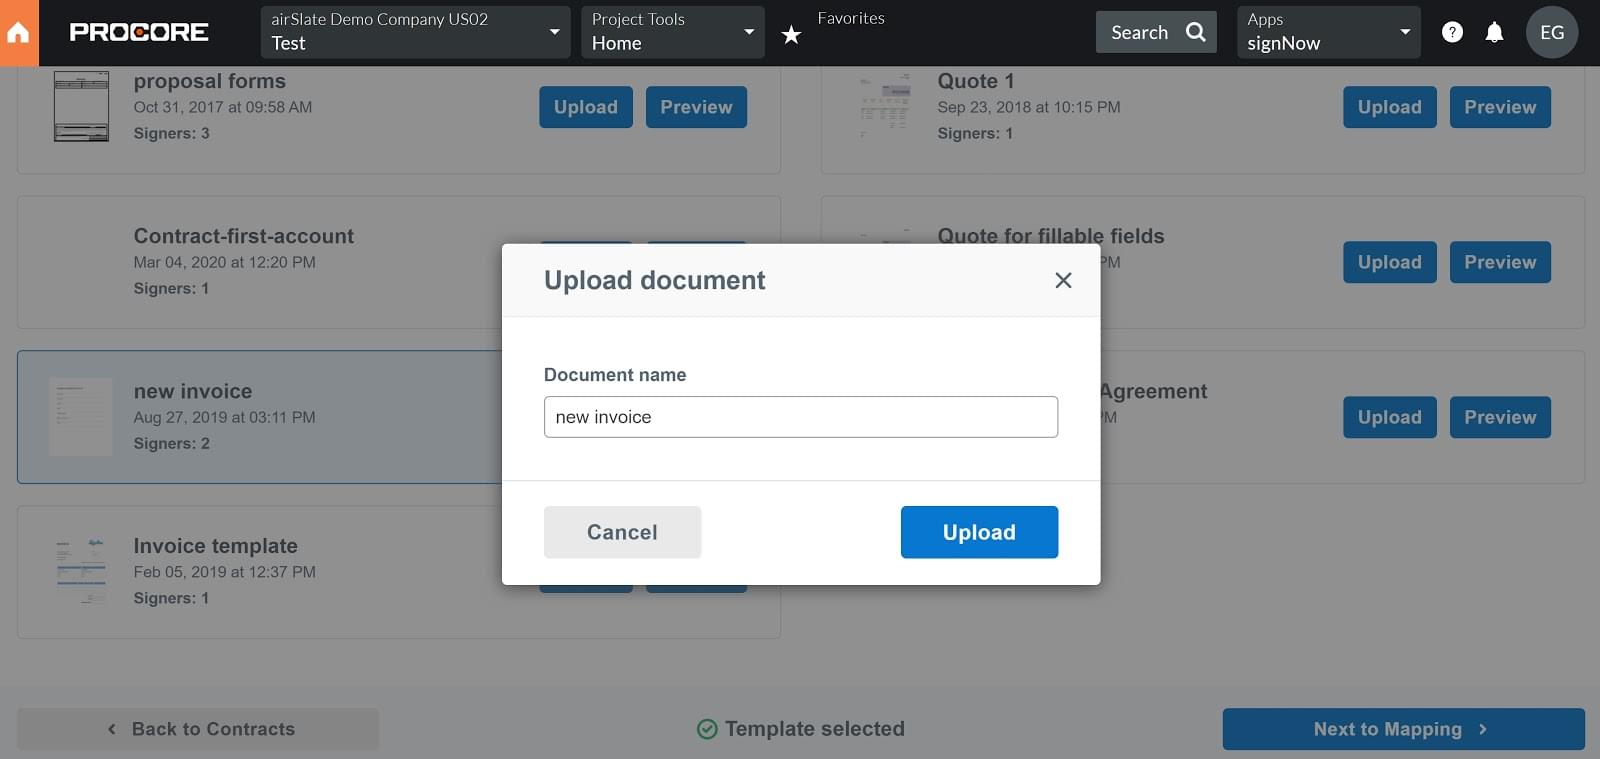This screenshot has width=1600, height=759.
Task: Go to the Procore home icon
Action: click(x=19, y=33)
